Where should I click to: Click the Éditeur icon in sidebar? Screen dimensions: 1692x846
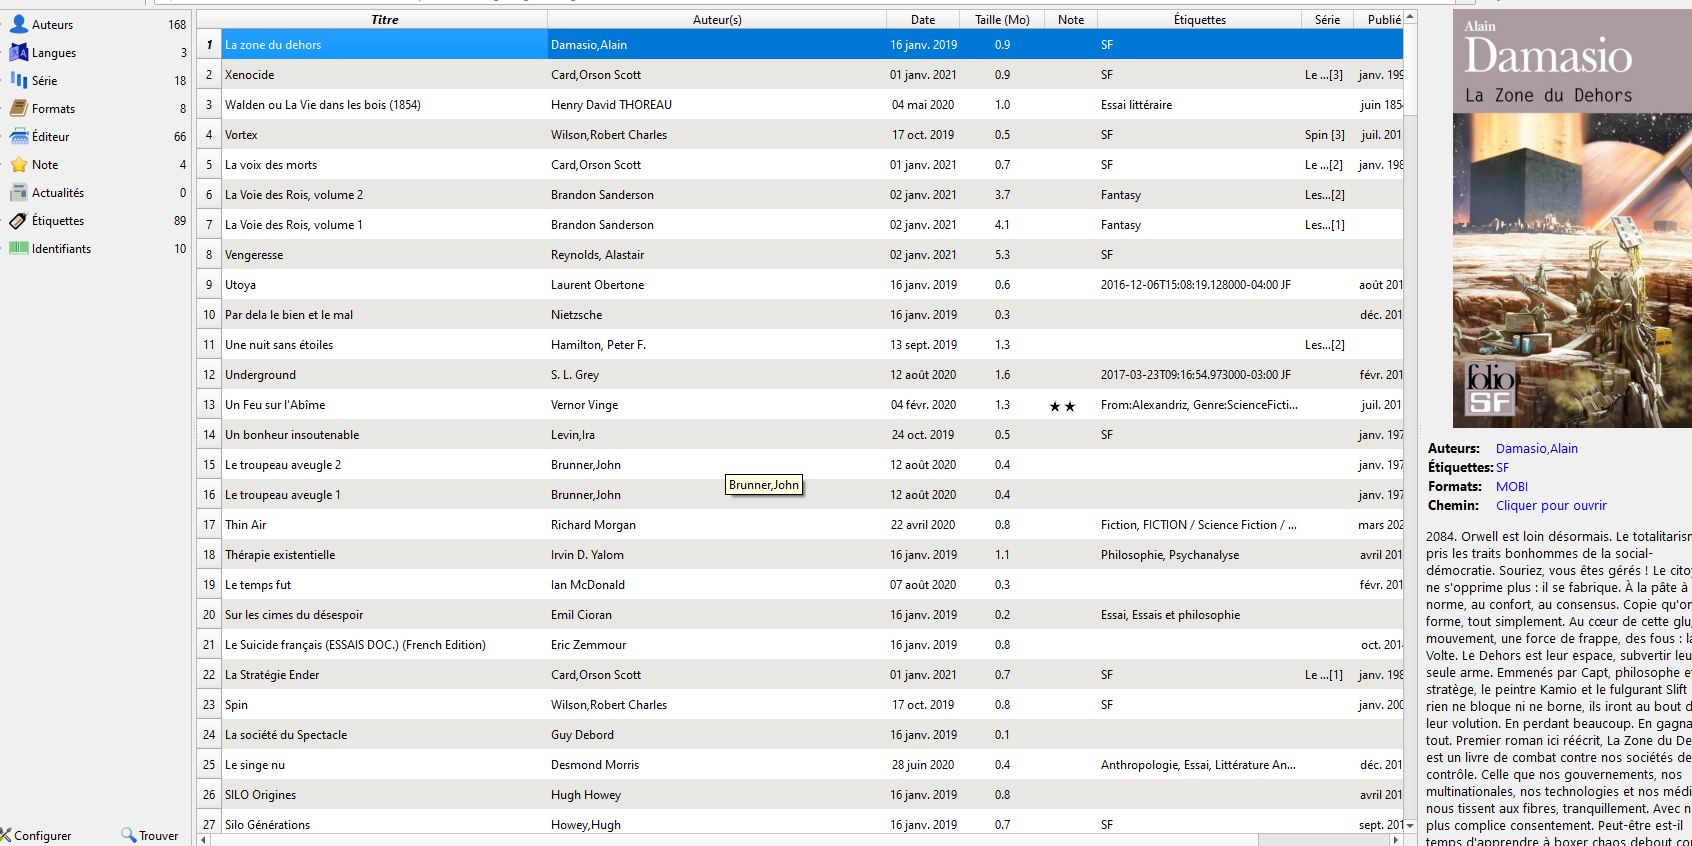tap(18, 136)
